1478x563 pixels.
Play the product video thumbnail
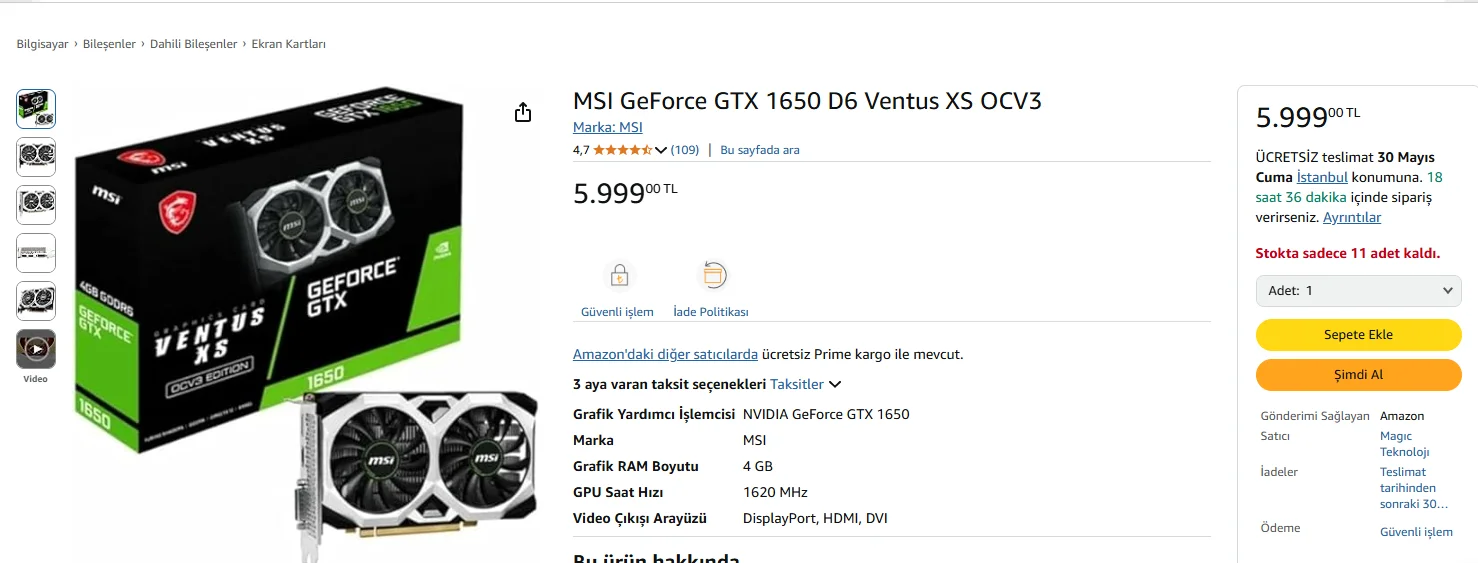point(36,349)
